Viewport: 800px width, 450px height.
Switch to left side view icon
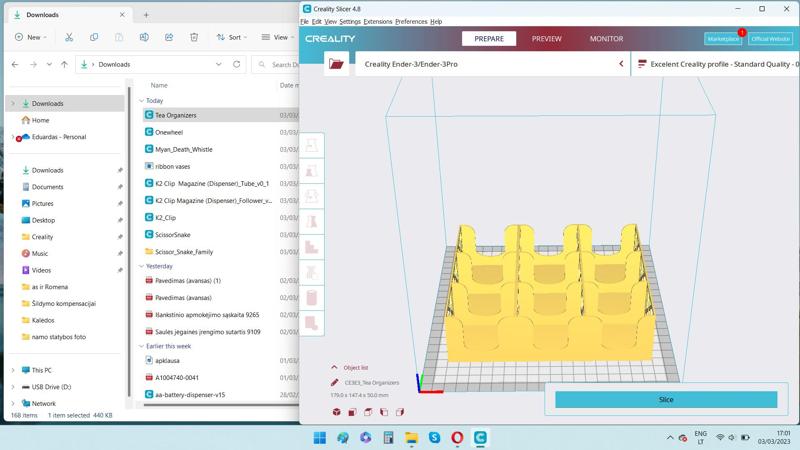(x=384, y=412)
